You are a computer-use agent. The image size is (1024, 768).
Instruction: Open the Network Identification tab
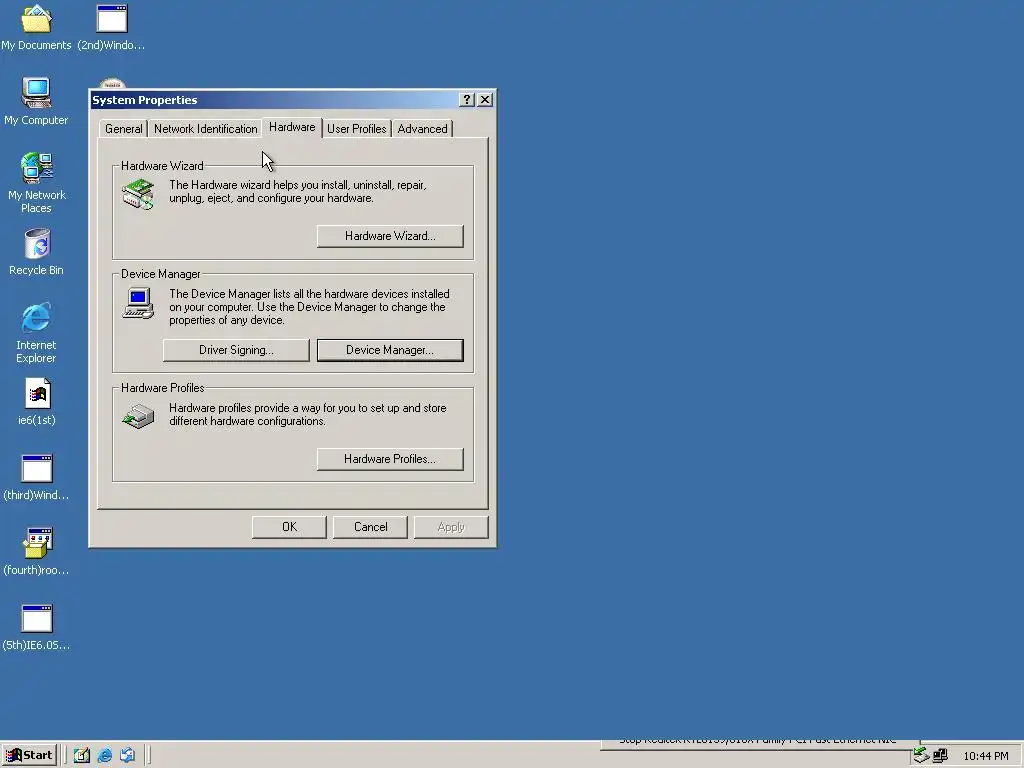click(x=206, y=129)
